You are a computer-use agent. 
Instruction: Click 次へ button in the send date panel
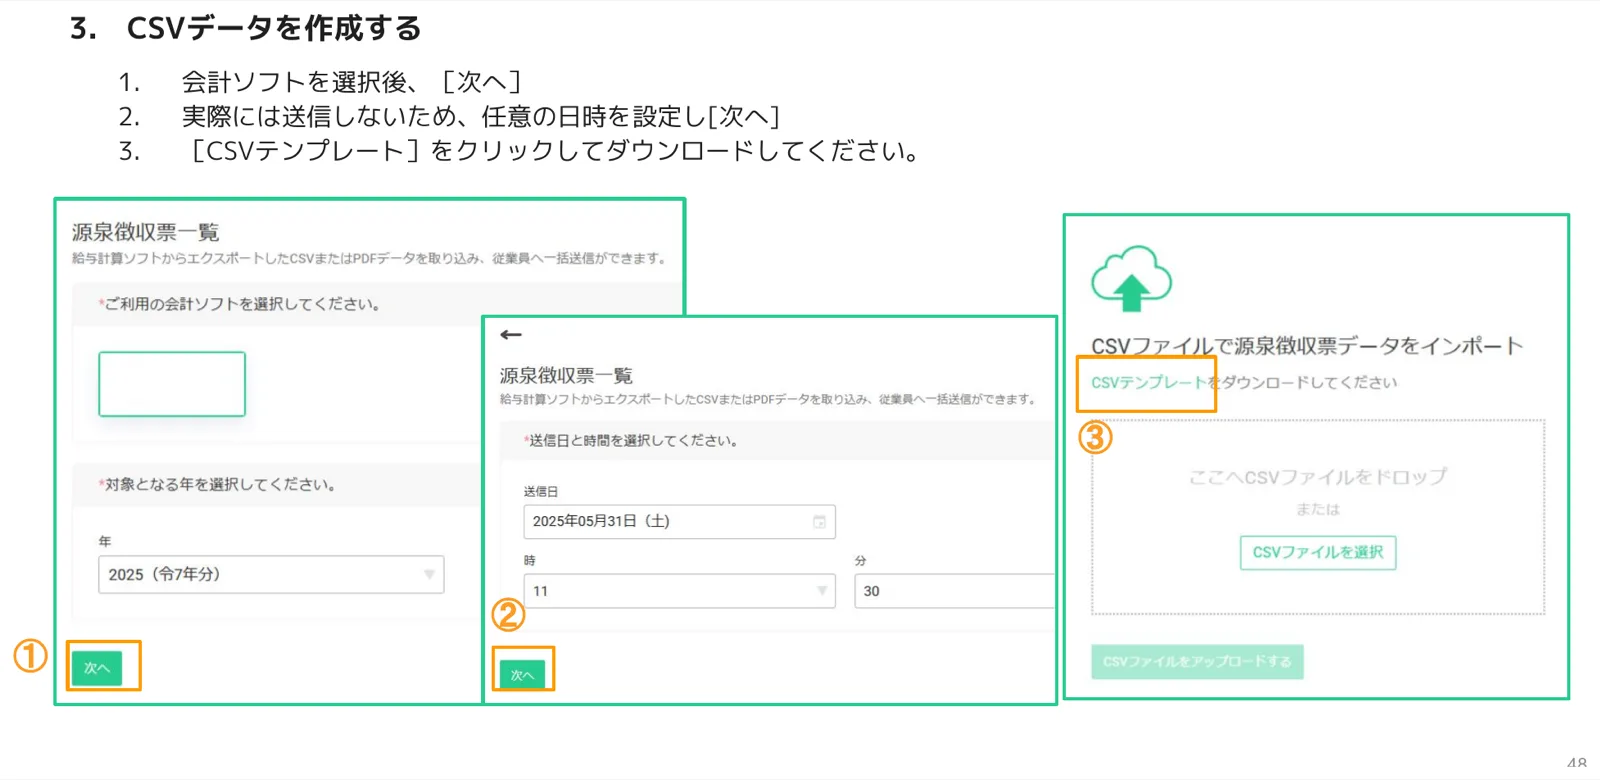click(522, 675)
